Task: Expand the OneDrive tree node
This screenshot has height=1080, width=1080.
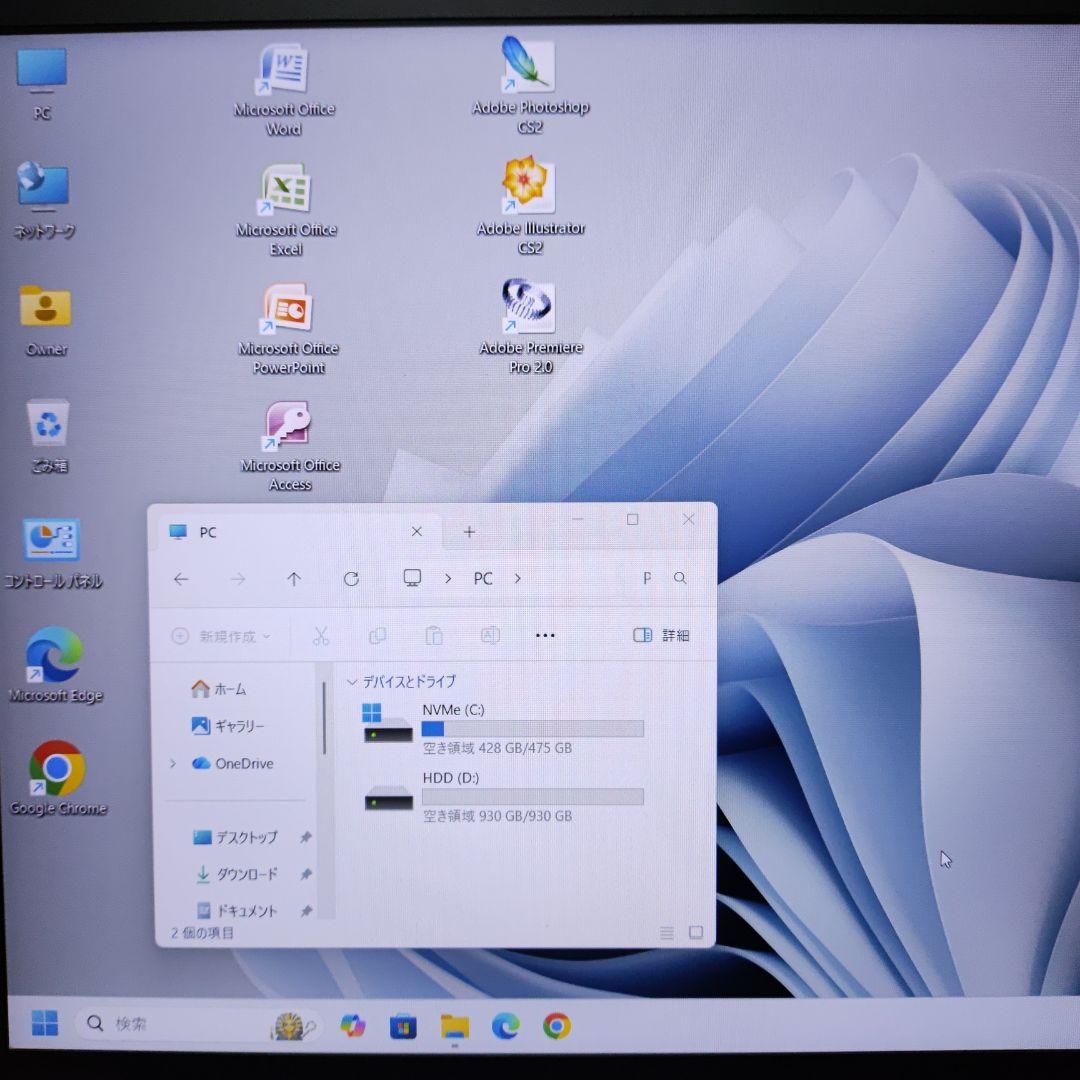Action: 173,764
